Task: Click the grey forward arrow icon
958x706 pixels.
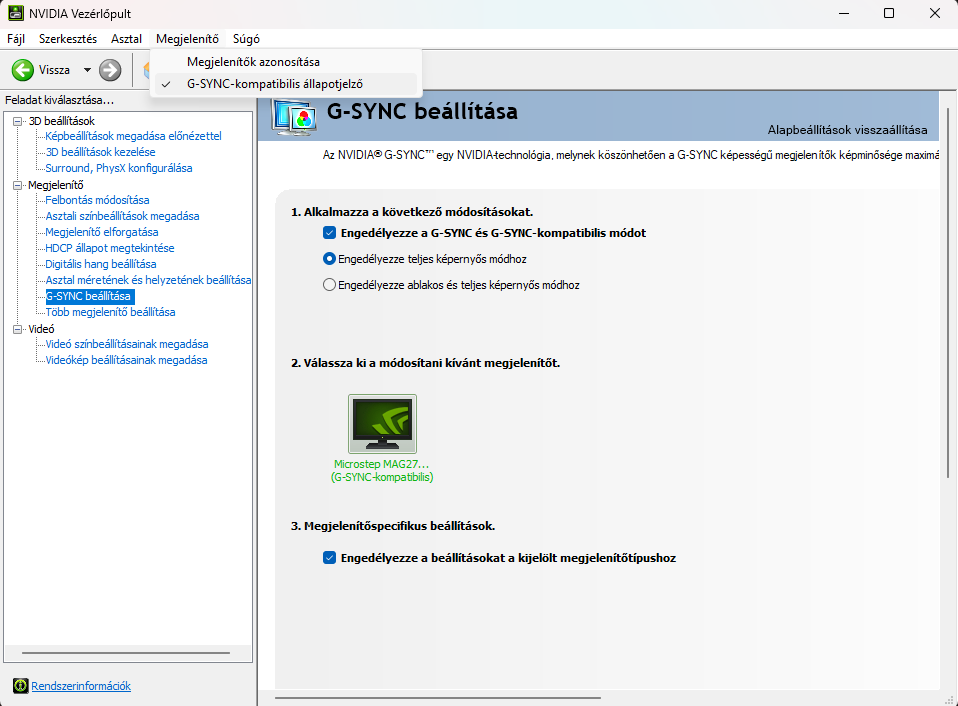Action: 110,70
